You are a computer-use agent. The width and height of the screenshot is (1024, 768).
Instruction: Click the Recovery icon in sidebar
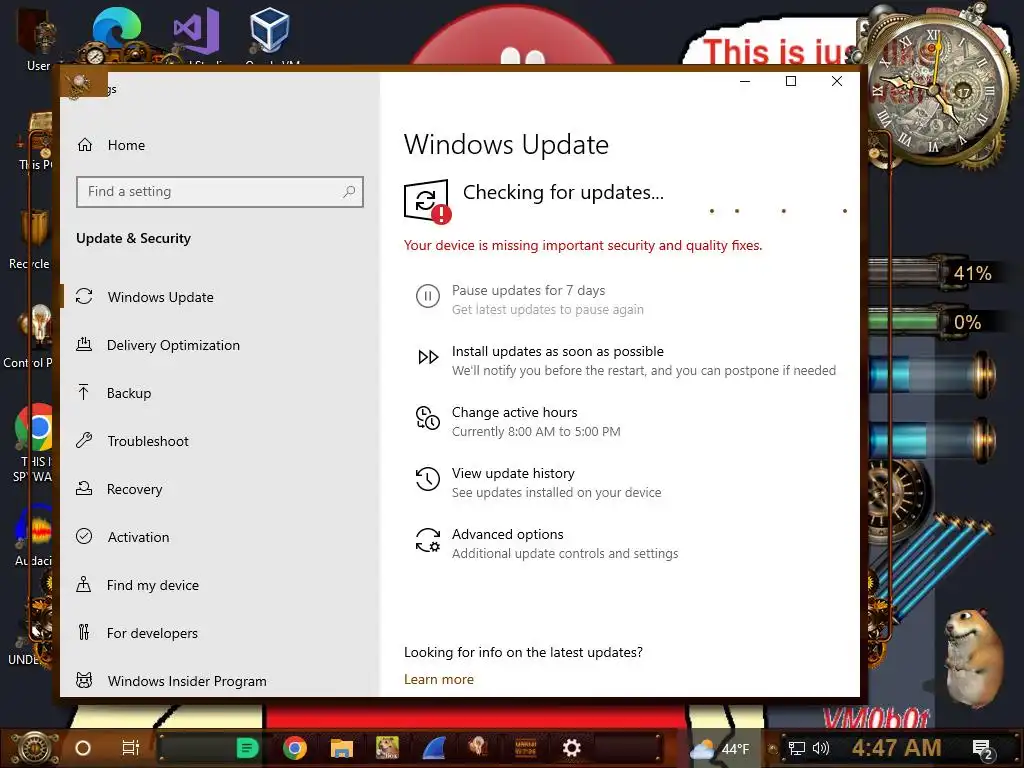[84, 488]
